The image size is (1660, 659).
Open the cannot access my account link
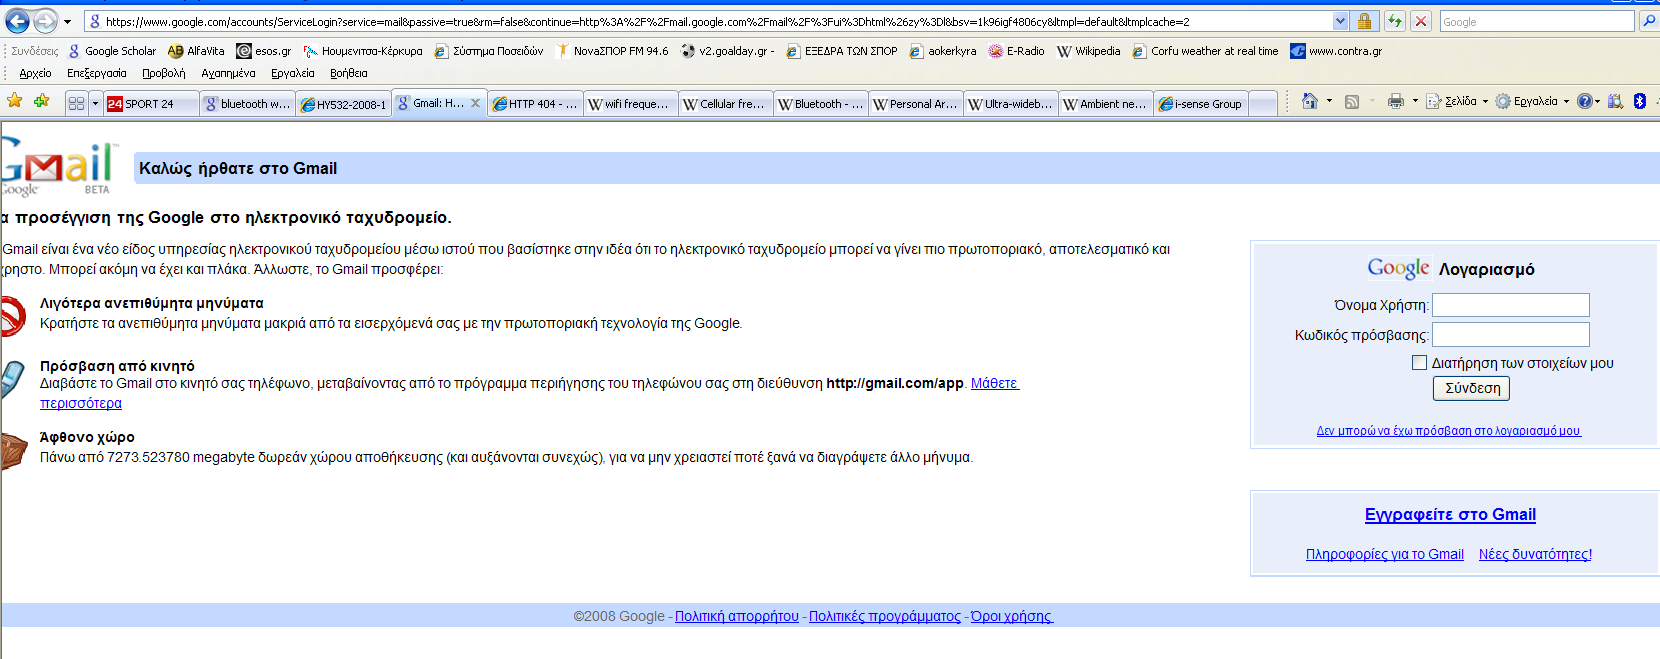pyautogui.click(x=1448, y=431)
